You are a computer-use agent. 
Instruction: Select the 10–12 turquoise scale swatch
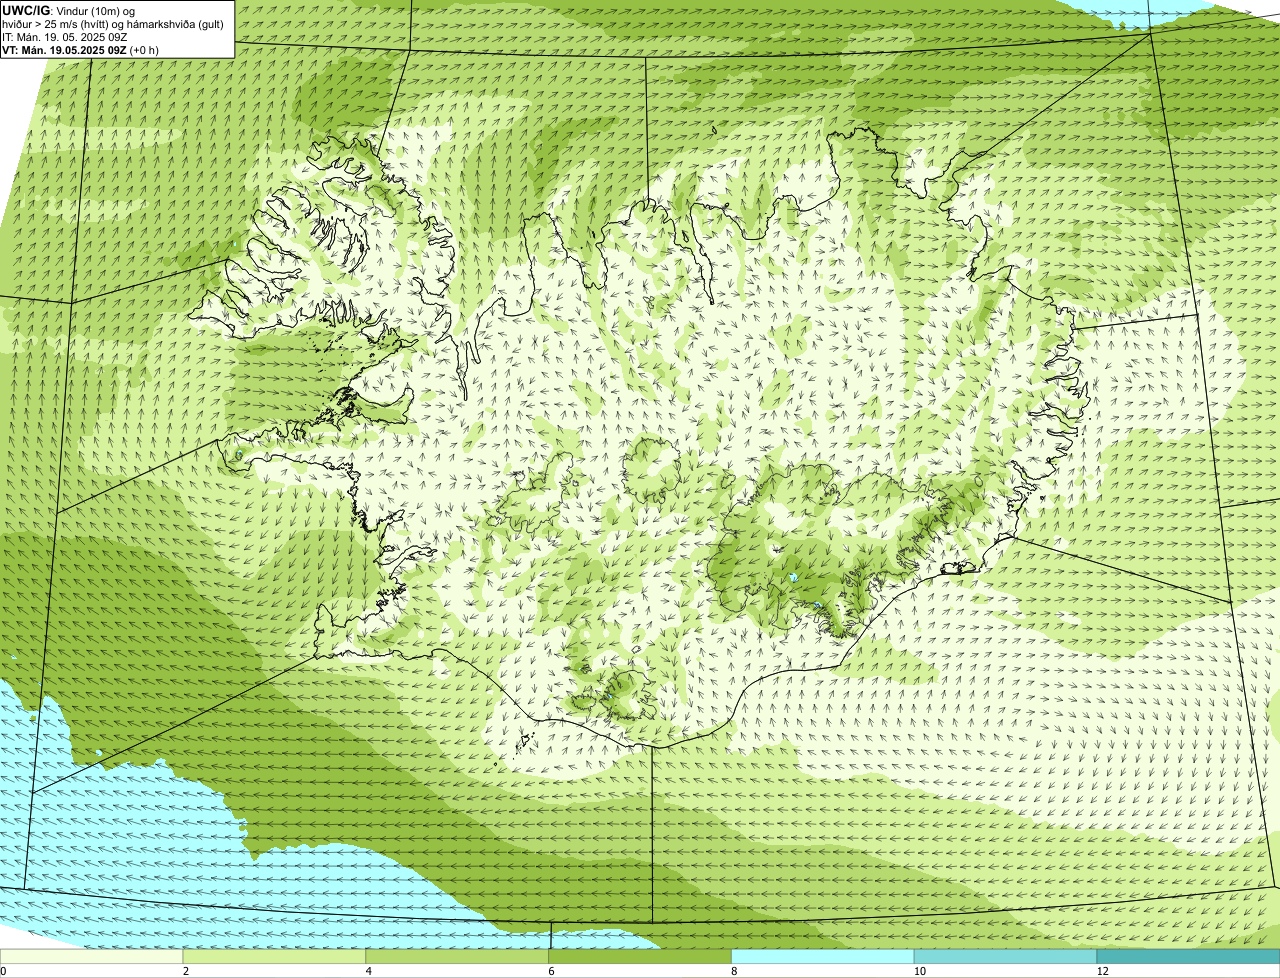click(1006, 957)
